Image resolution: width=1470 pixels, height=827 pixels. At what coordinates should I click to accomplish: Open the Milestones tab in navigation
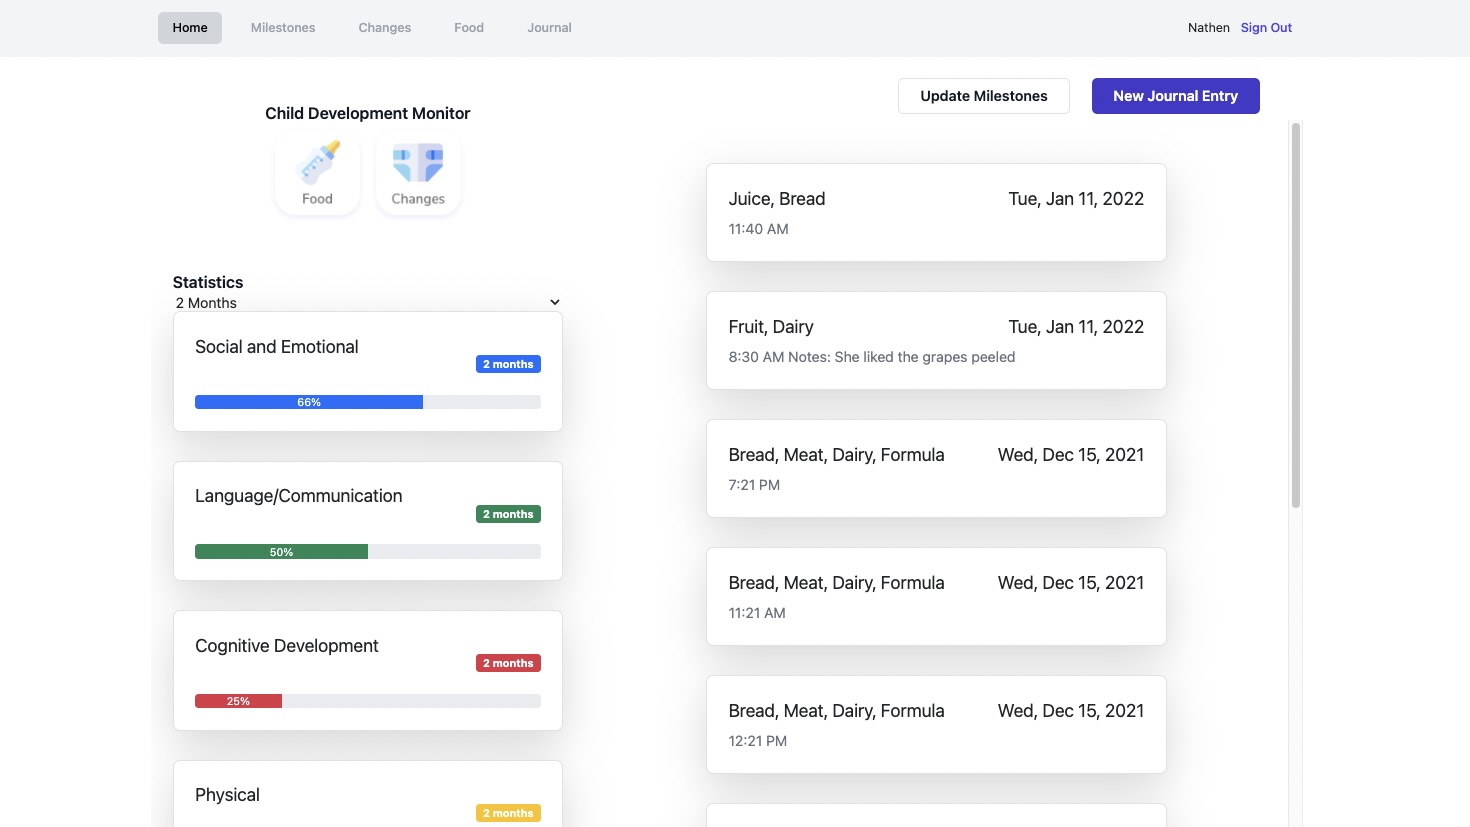coord(283,28)
